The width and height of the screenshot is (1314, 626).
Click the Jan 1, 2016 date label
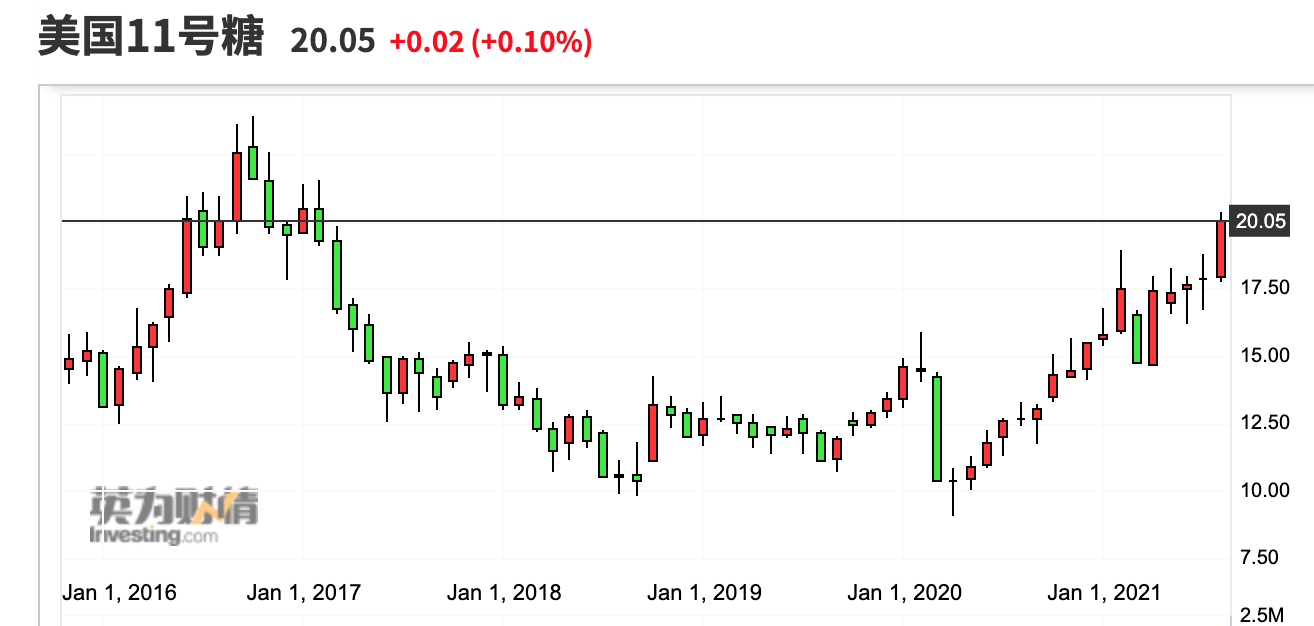[119, 593]
